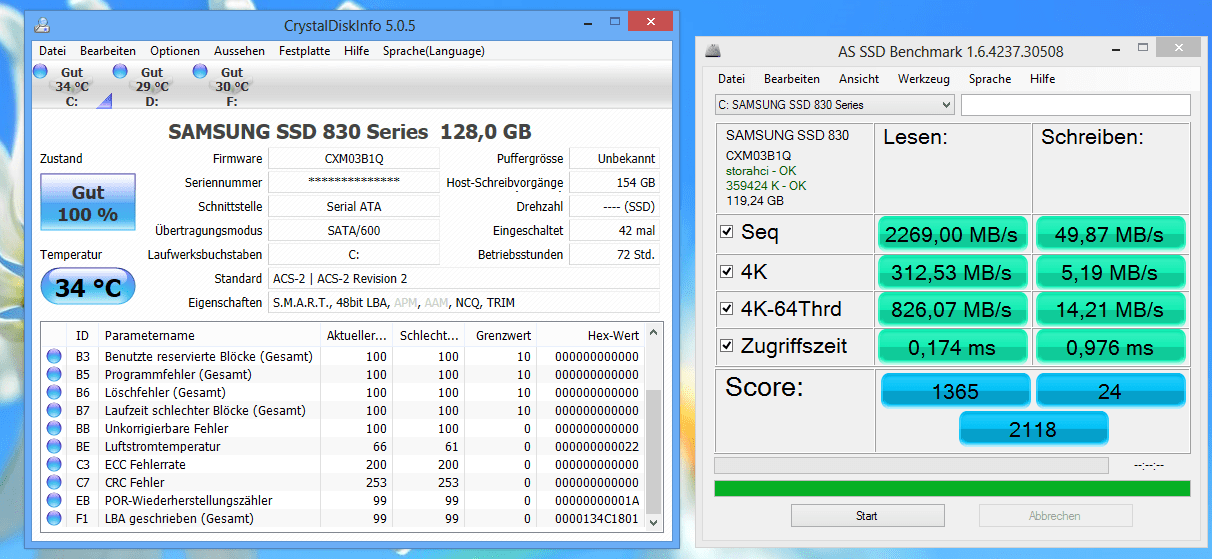This screenshot has width=1212, height=559.
Task: Open Ansicht menu in AS SSD Benchmark
Action: [859, 79]
